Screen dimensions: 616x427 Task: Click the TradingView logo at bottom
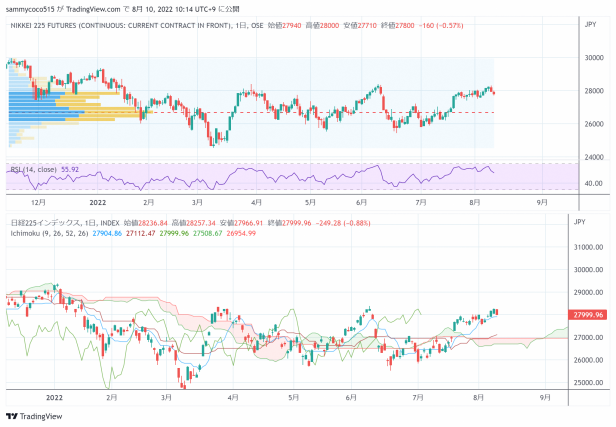tap(34, 416)
